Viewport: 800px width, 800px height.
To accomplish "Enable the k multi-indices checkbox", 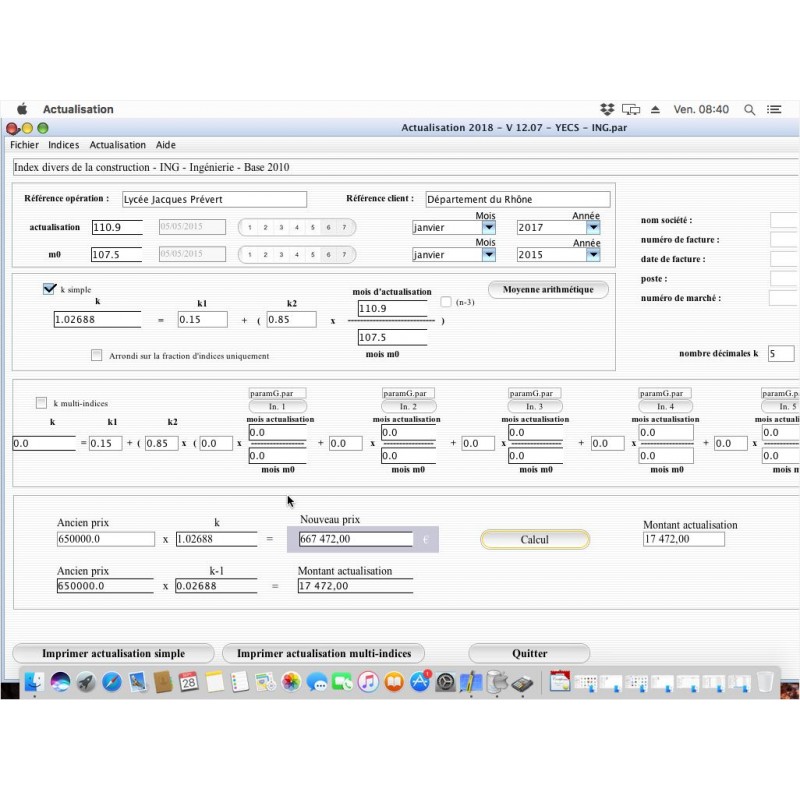I will (x=41, y=403).
